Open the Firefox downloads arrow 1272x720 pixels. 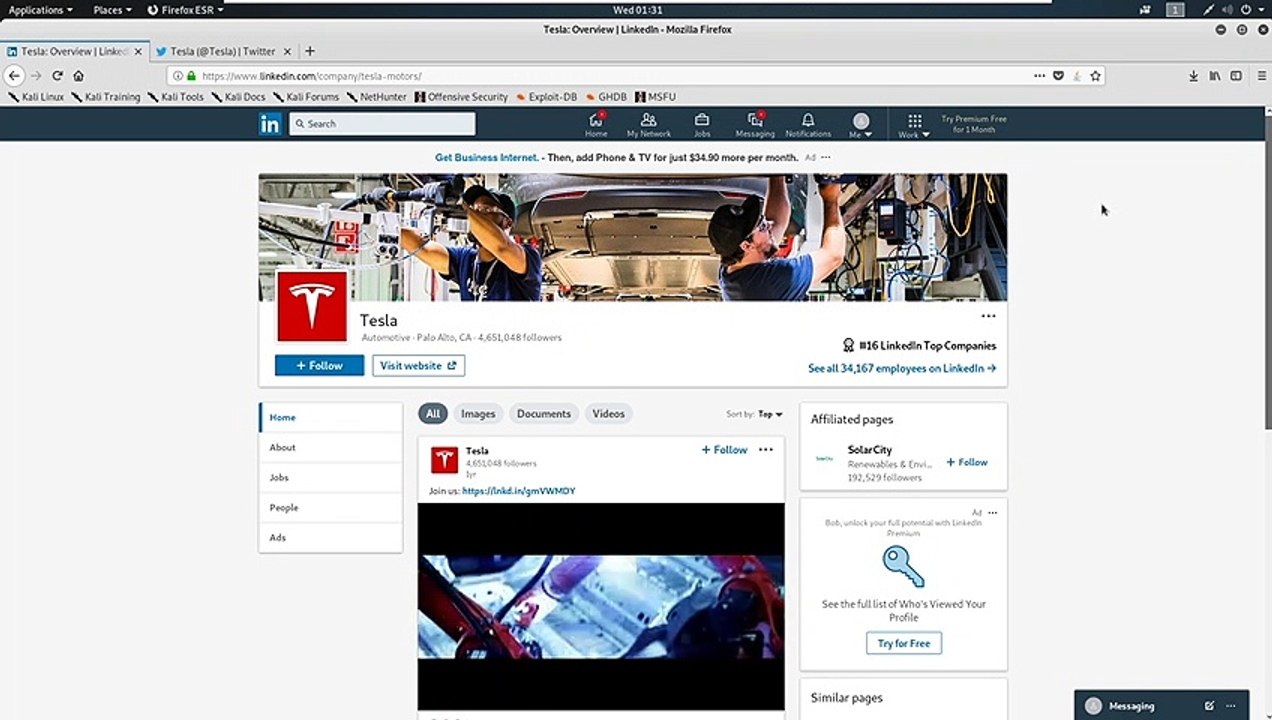pyautogui.click(x=1194, y=76)
